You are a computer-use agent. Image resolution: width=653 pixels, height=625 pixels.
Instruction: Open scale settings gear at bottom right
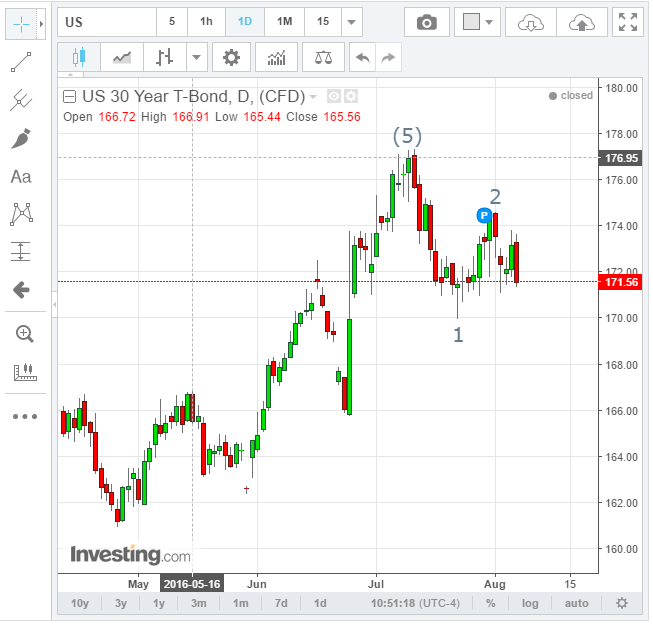click(622, 603)
